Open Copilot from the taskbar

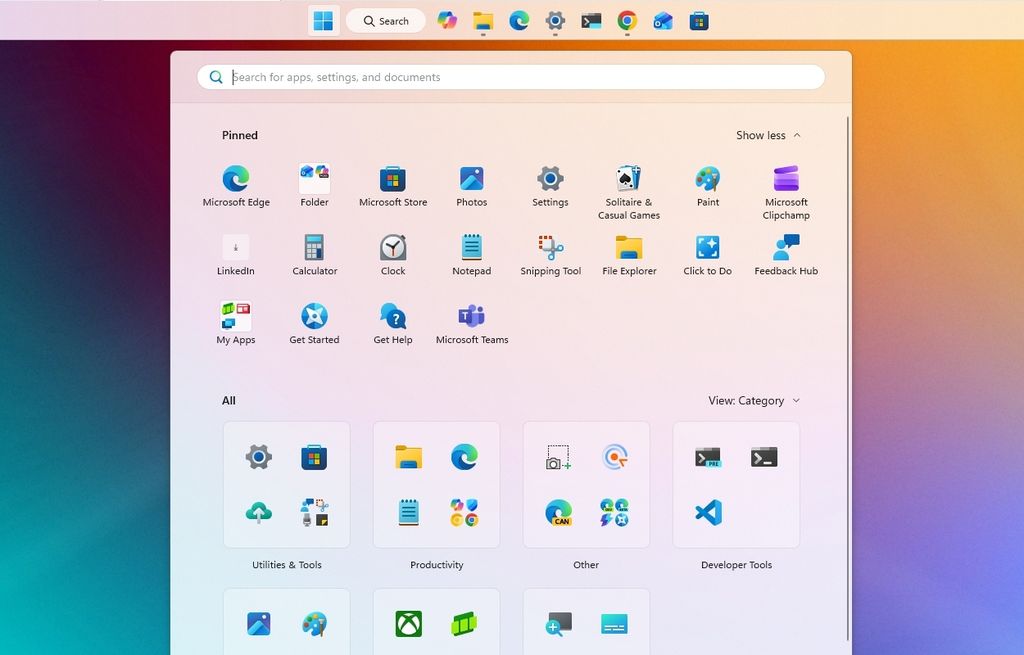point(447,21)
